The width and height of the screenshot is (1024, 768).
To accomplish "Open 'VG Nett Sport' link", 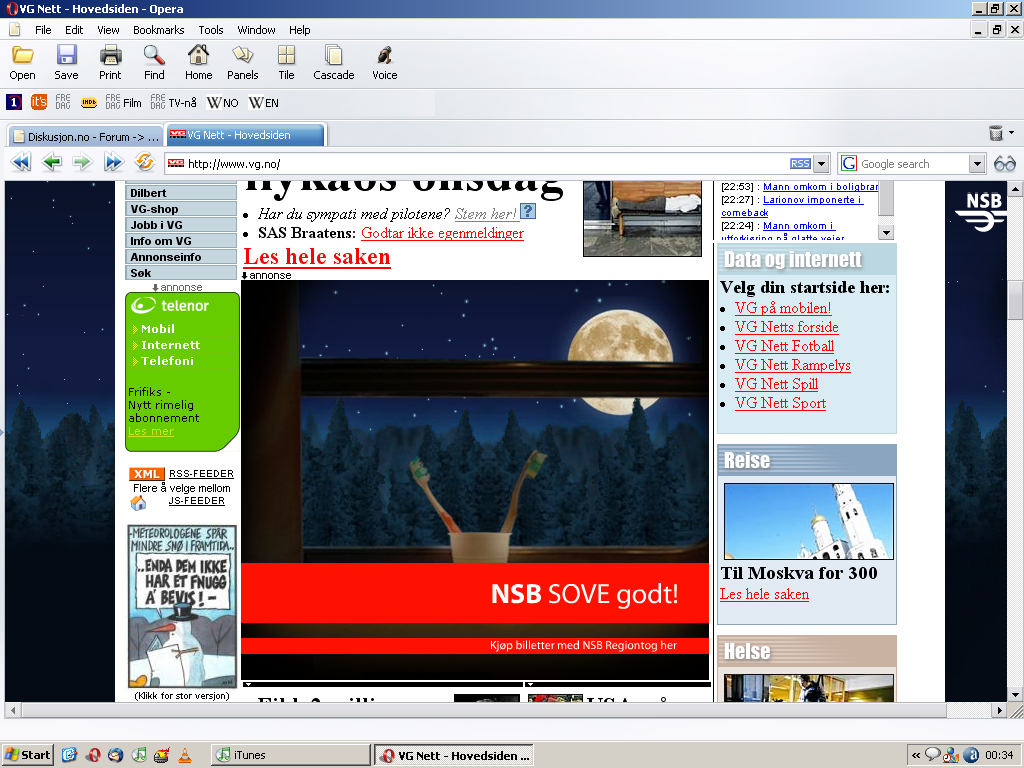I will click(780, 403).
